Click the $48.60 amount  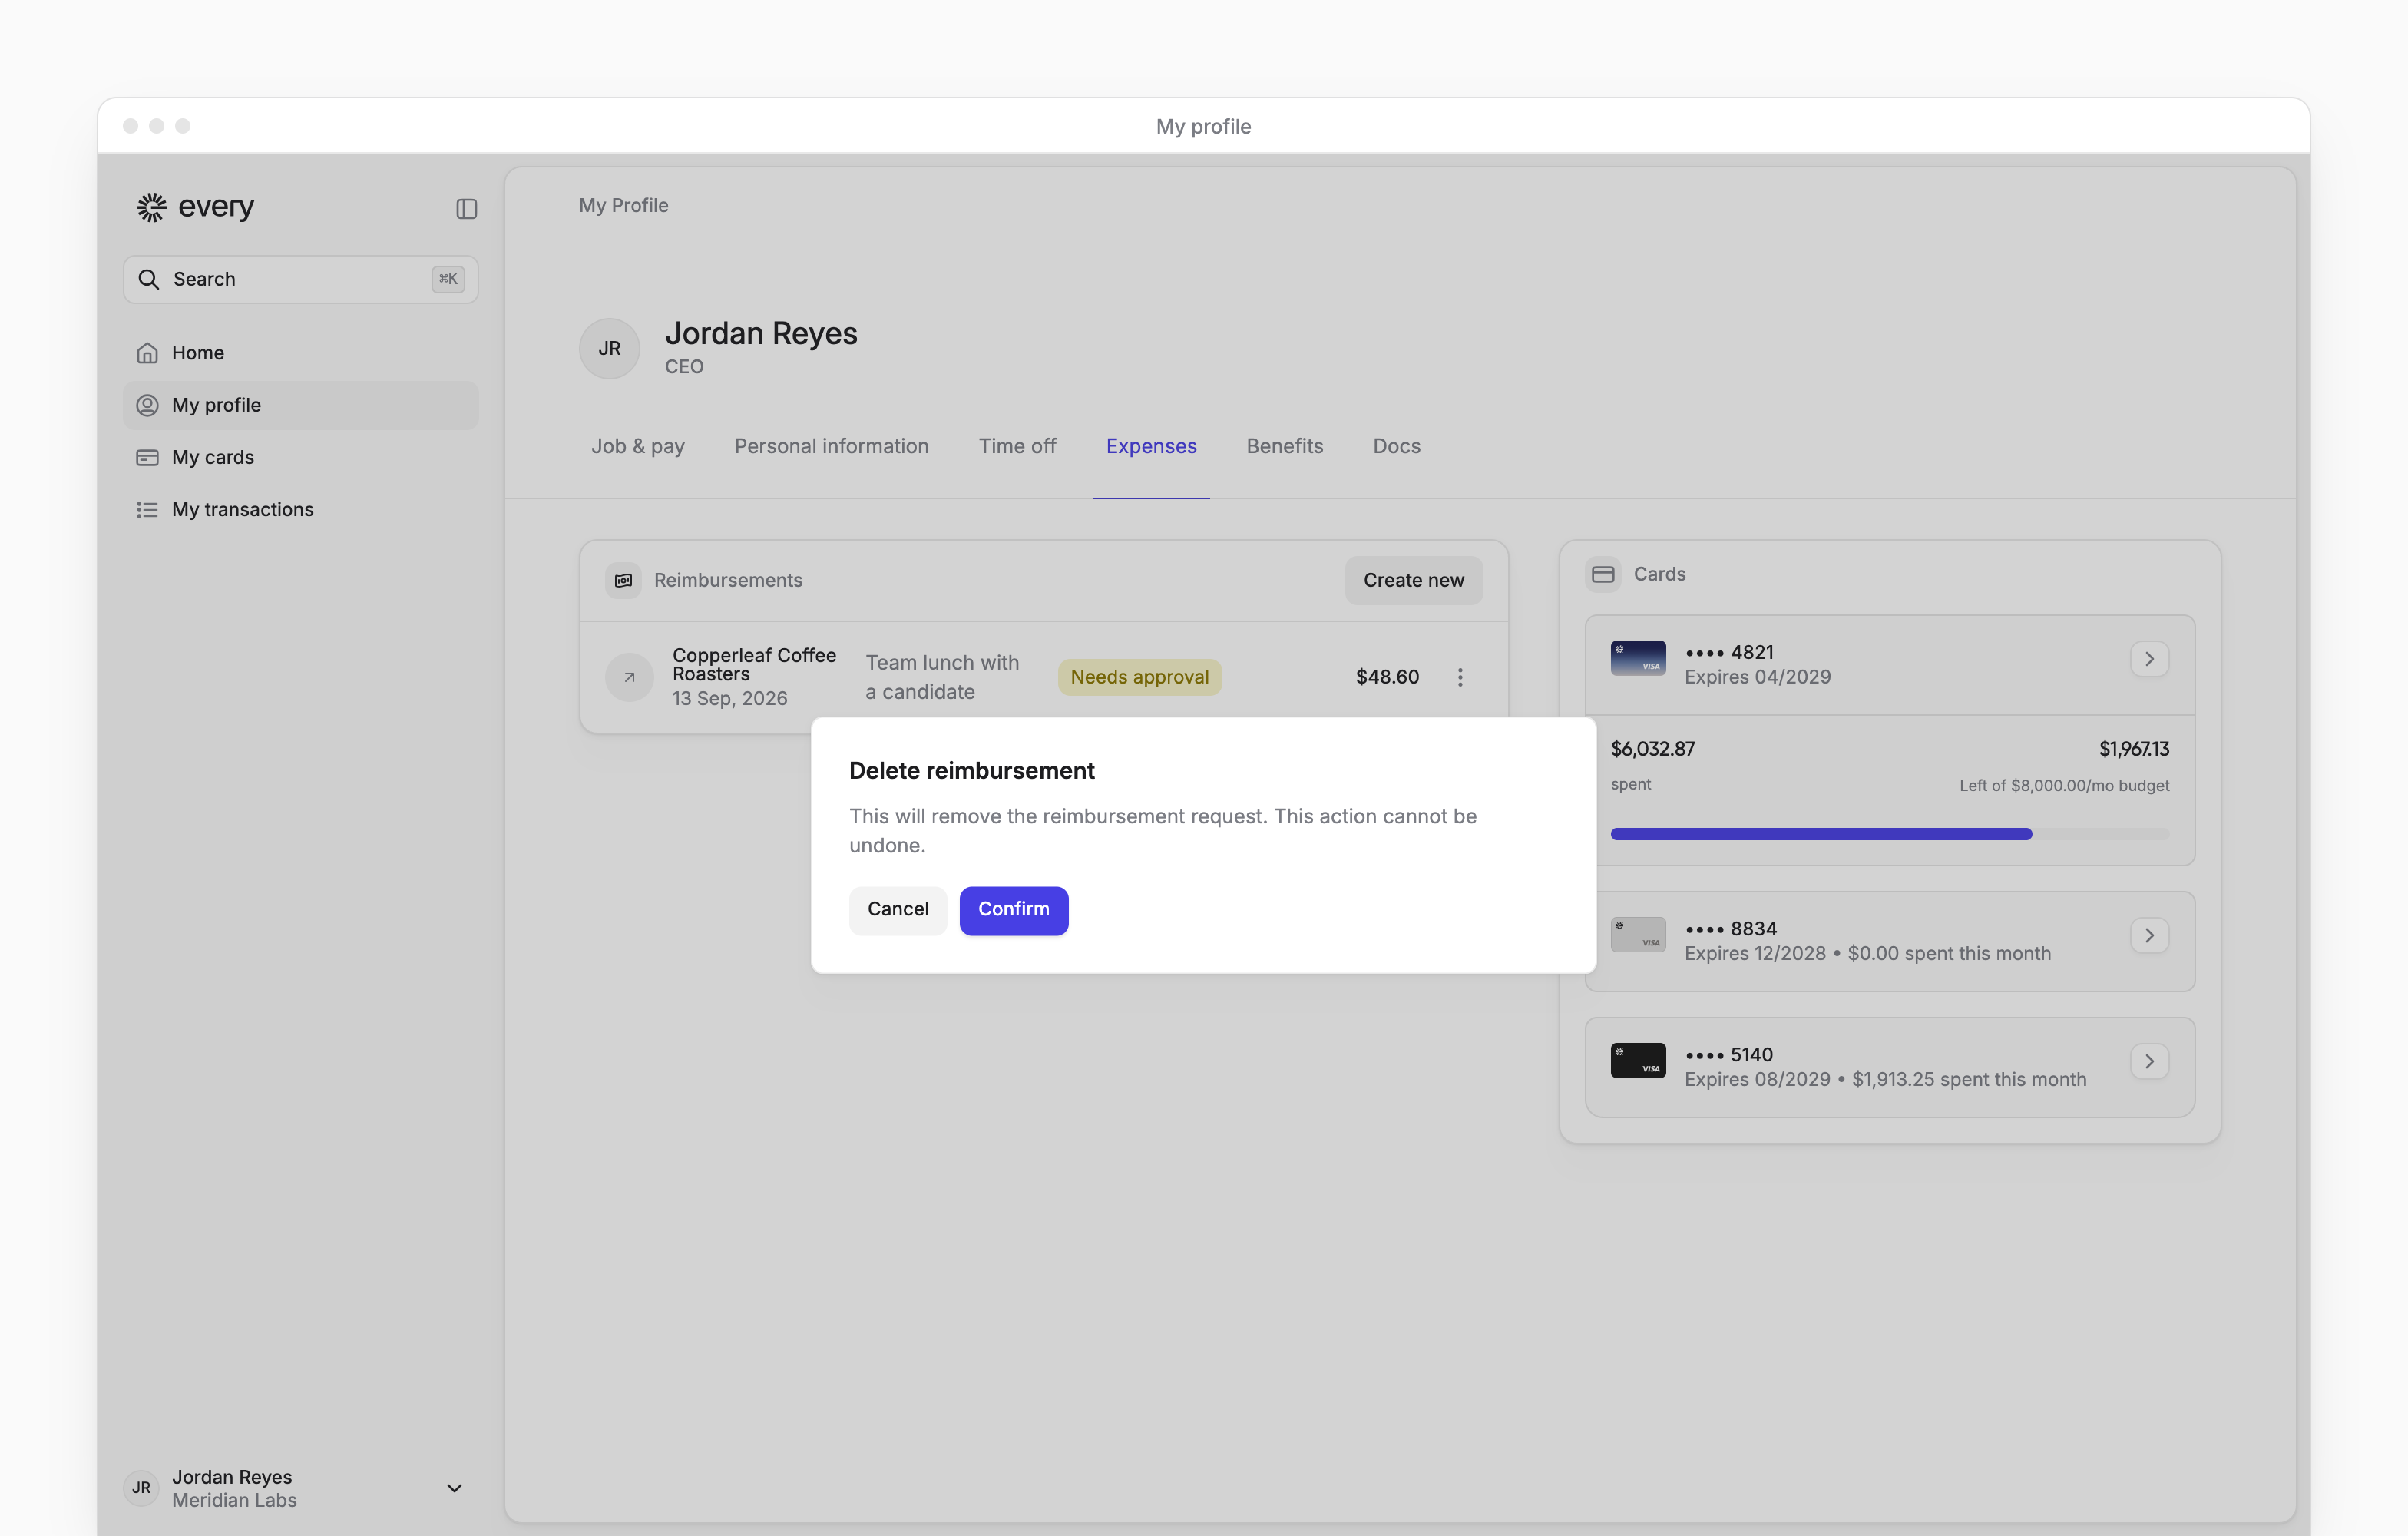point(1387,677)
